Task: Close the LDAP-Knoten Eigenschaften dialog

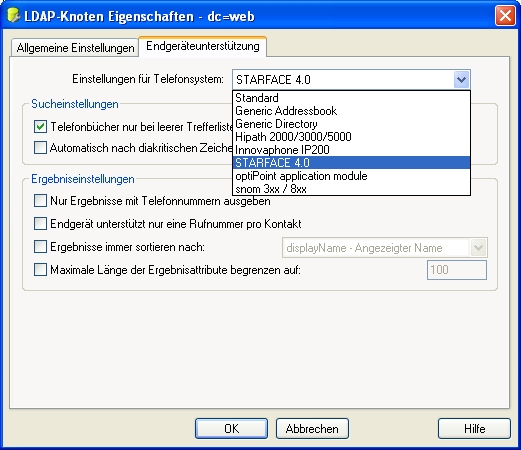Action: point(505,16)
